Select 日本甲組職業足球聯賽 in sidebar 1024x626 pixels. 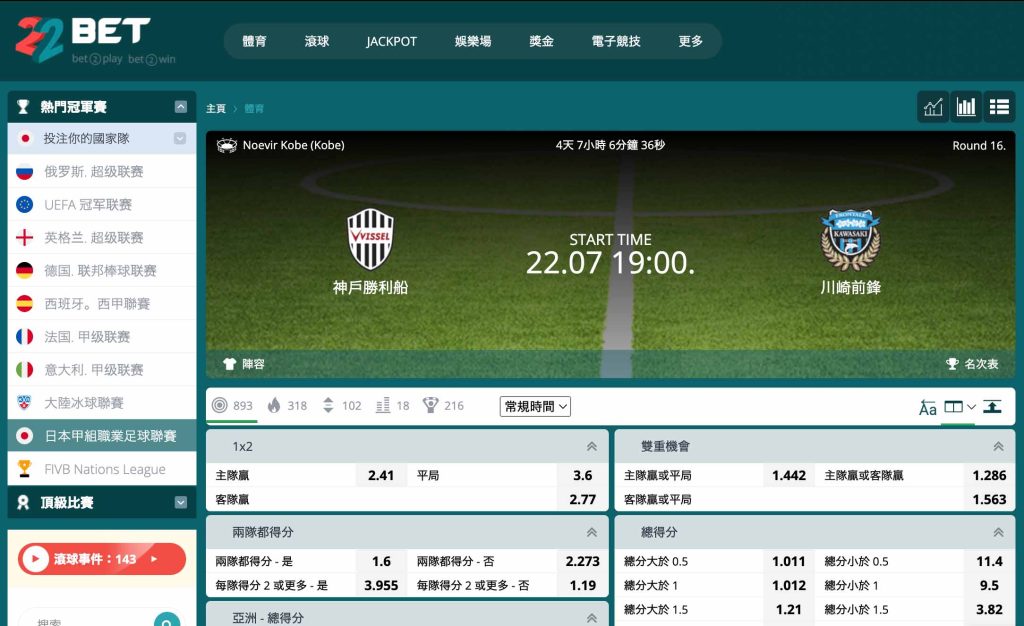[102, 435]
